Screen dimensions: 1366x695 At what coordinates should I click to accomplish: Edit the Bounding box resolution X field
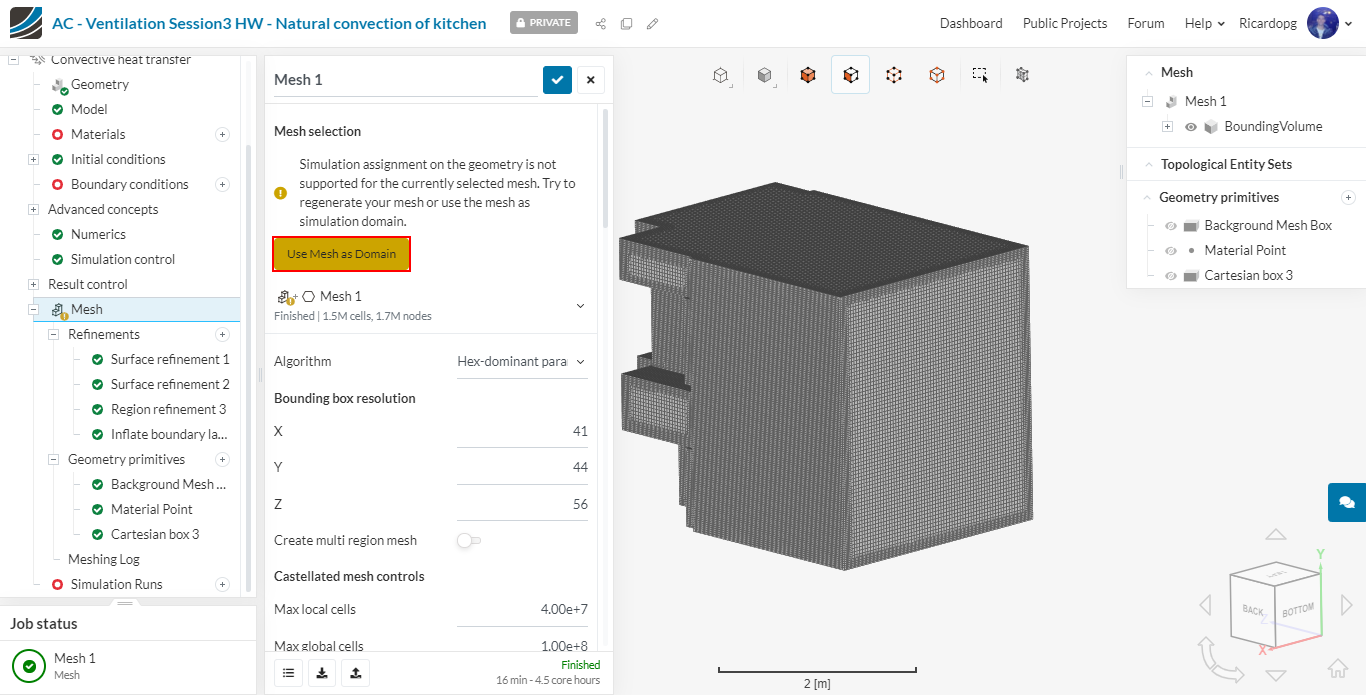click(x=522, y=431)
